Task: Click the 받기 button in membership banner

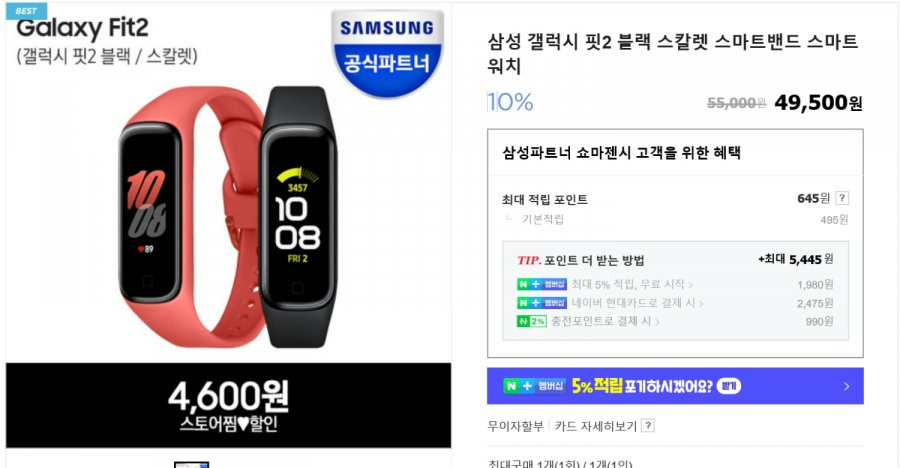Action: tap(729, 386)
